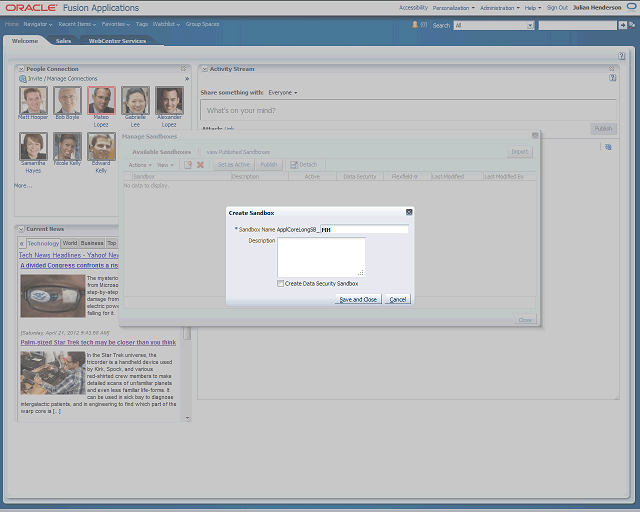The image size is (640, 512).
Task: Open the Help menu
Action: tap(533, 8)
